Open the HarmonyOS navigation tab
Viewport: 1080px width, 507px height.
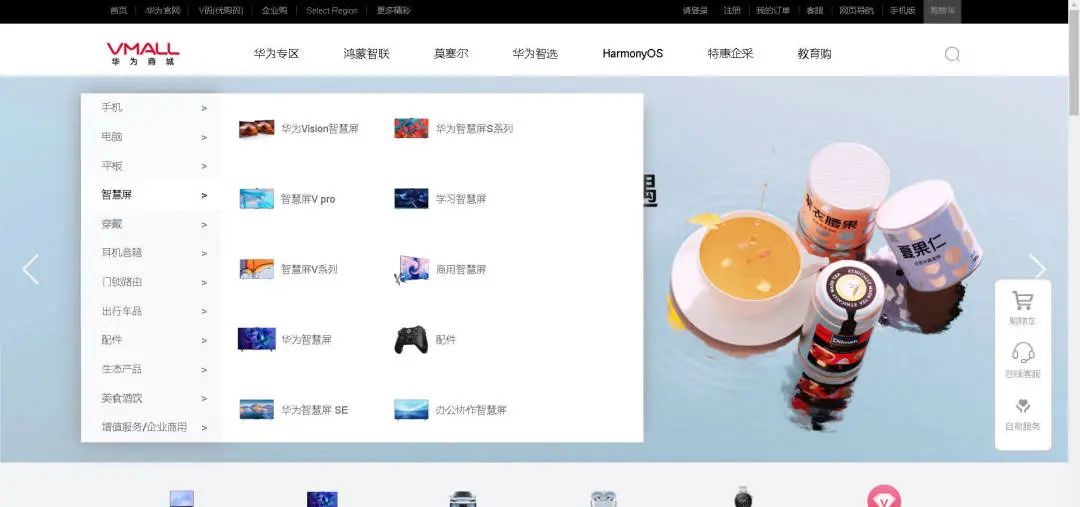click(632, 54)
